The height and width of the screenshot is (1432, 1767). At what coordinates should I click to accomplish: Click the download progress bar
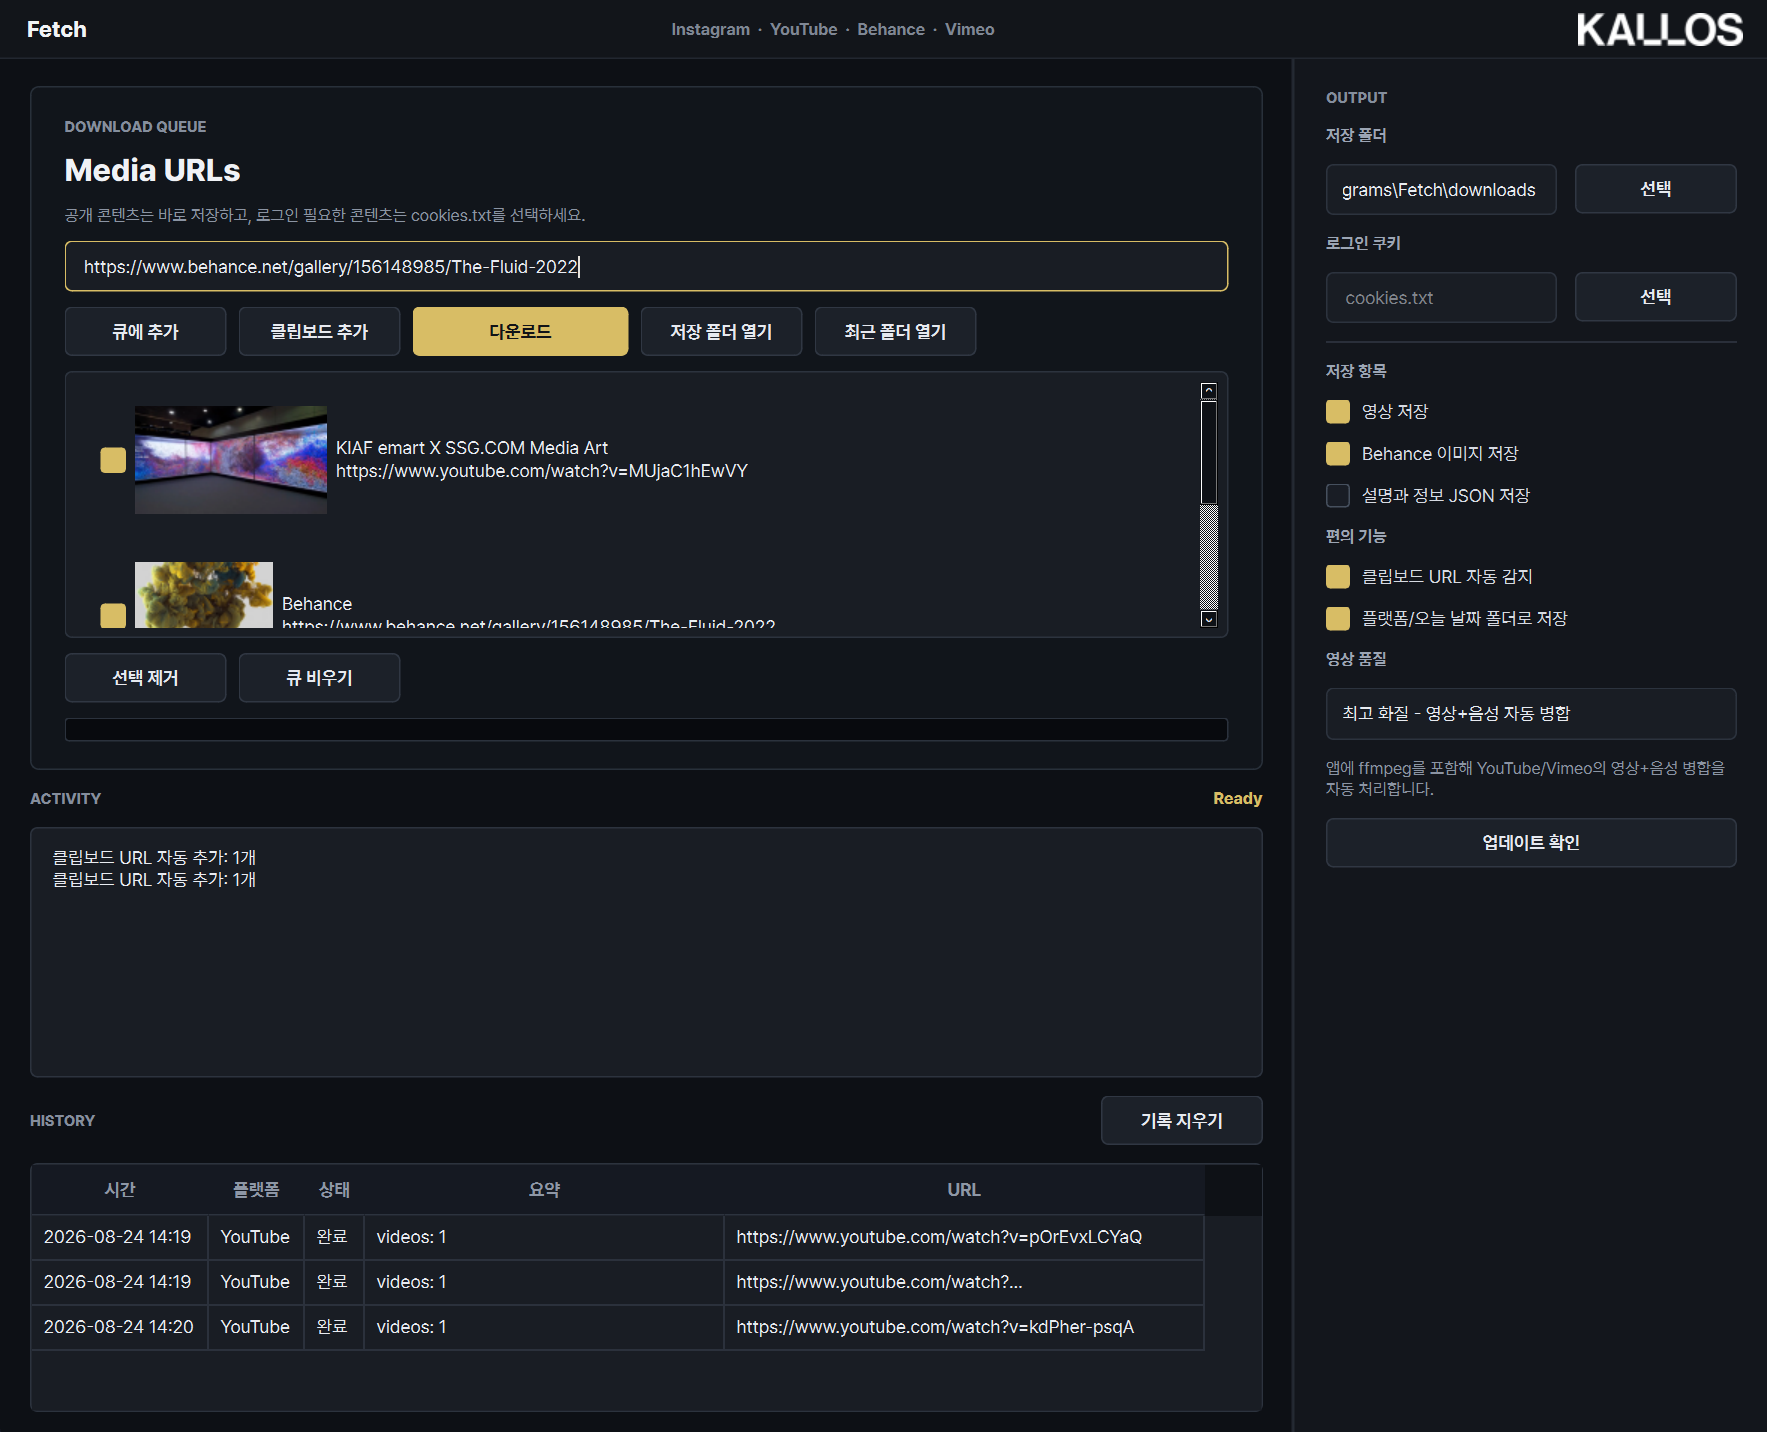(x=646, y=729)
